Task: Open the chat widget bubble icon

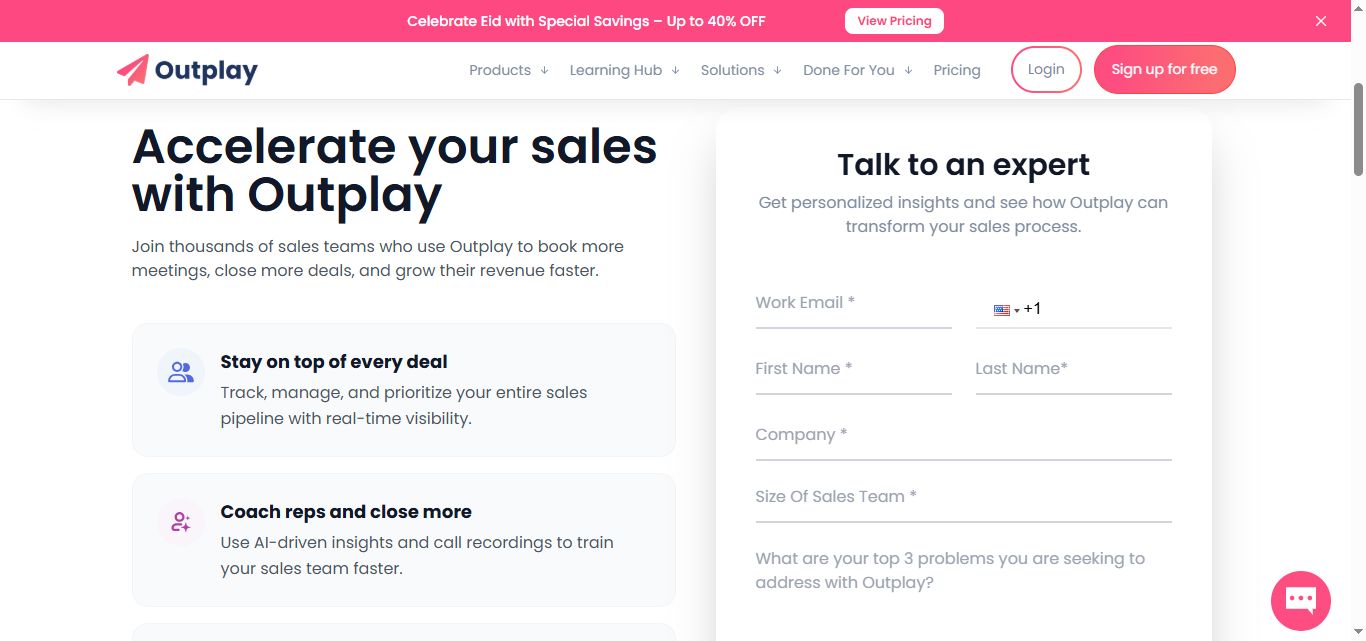Action: tap(1300, 600)
